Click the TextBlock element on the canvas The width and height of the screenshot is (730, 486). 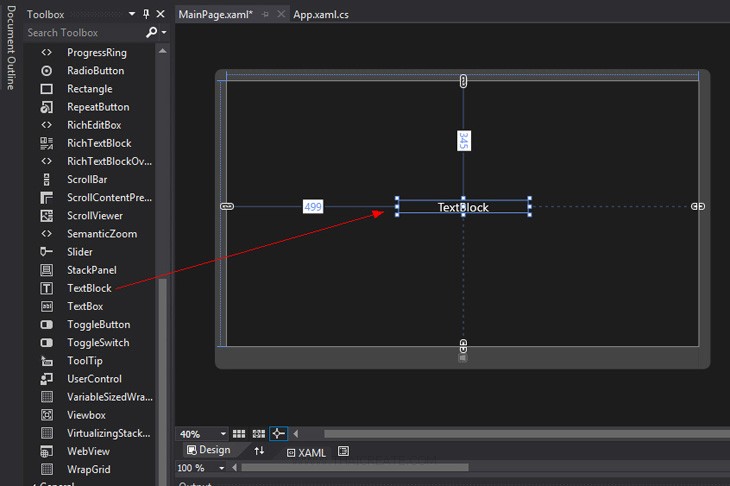pos(463,207)
